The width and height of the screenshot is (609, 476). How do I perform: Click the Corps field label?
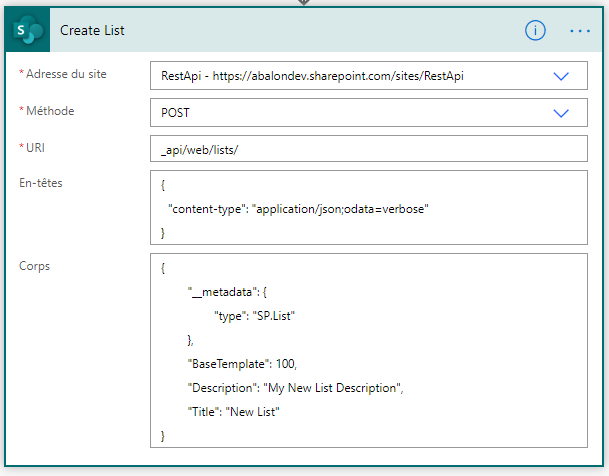(35, 266)
